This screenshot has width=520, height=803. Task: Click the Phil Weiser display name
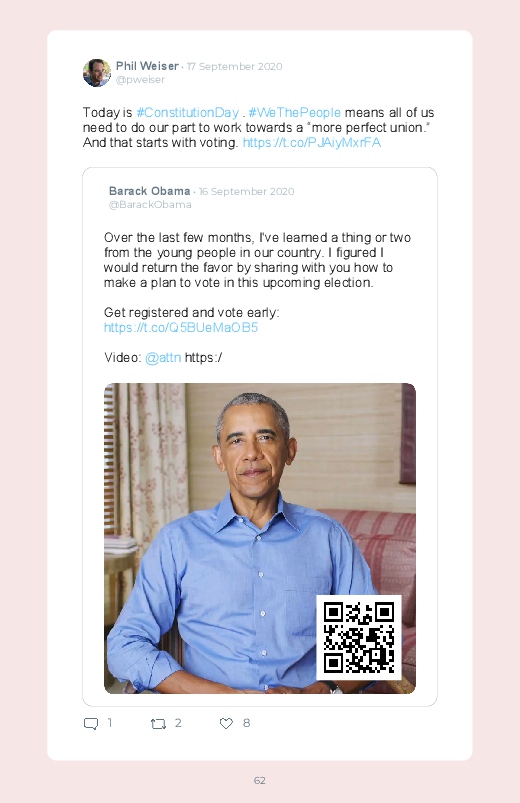tap(147, 66)
